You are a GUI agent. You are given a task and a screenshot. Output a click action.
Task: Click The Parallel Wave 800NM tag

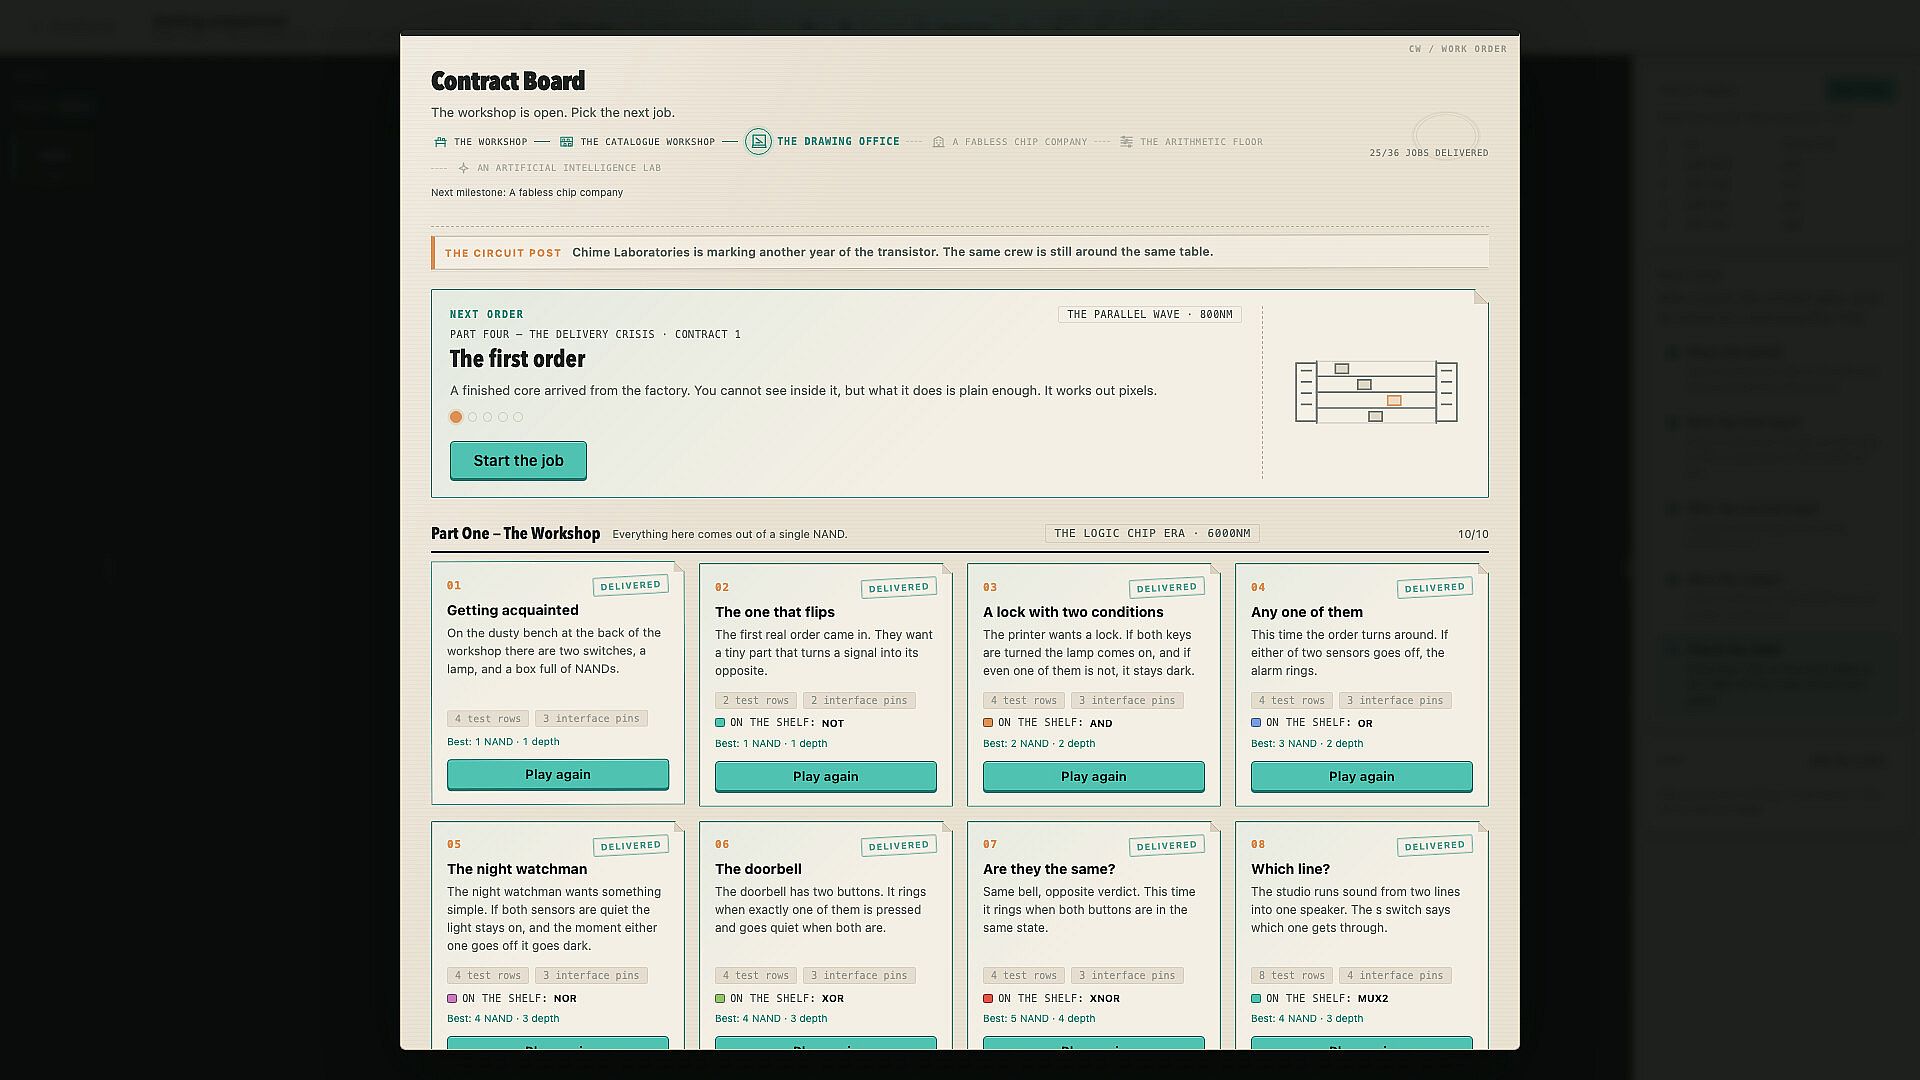1150,315
